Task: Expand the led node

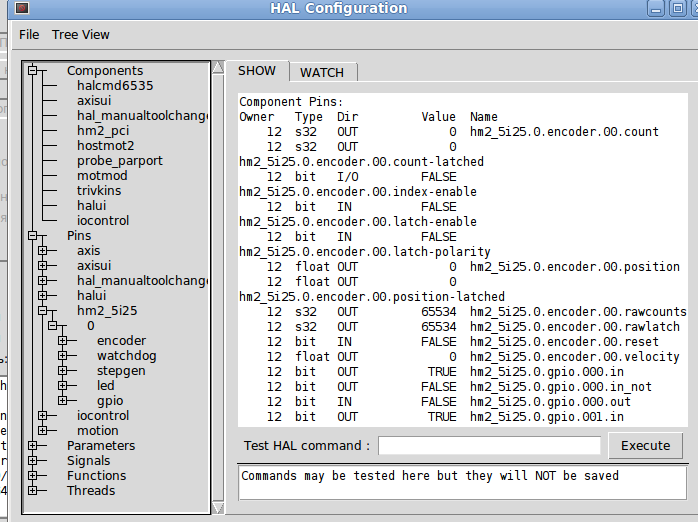Action: pos(63,386)
